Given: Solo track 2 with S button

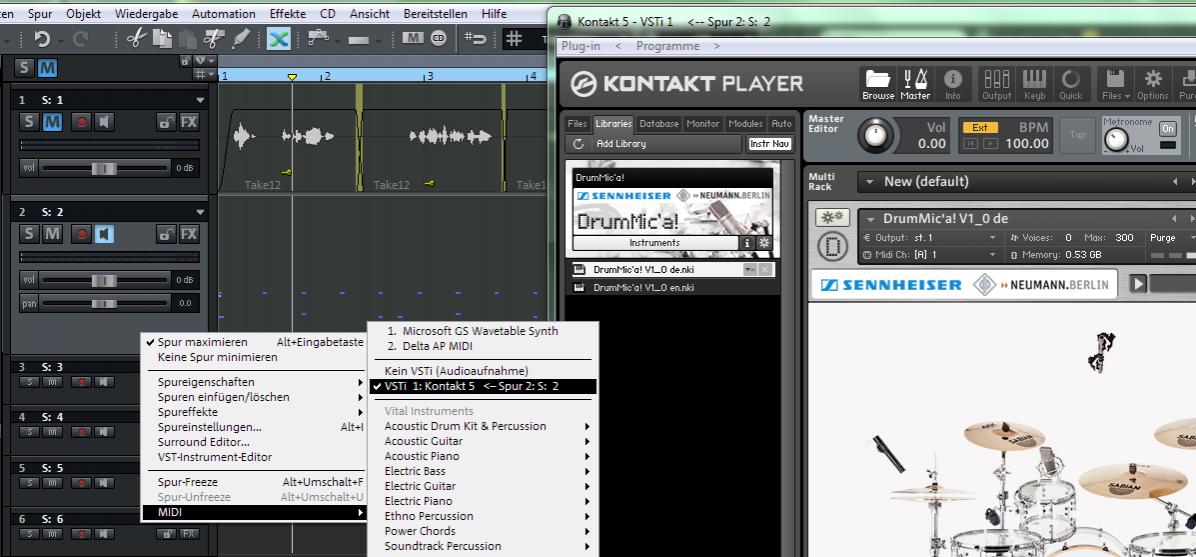Looking at the screenshot, I should [29, 233].
